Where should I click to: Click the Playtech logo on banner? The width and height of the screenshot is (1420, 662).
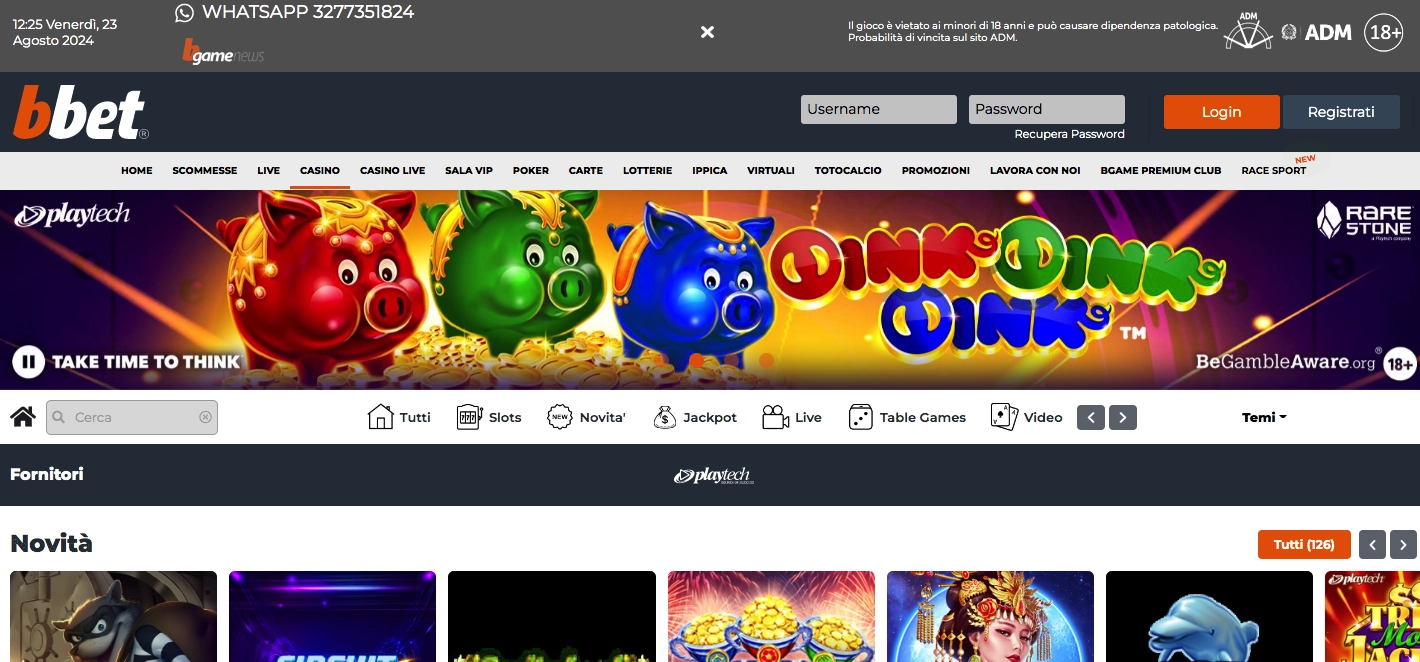72,215
